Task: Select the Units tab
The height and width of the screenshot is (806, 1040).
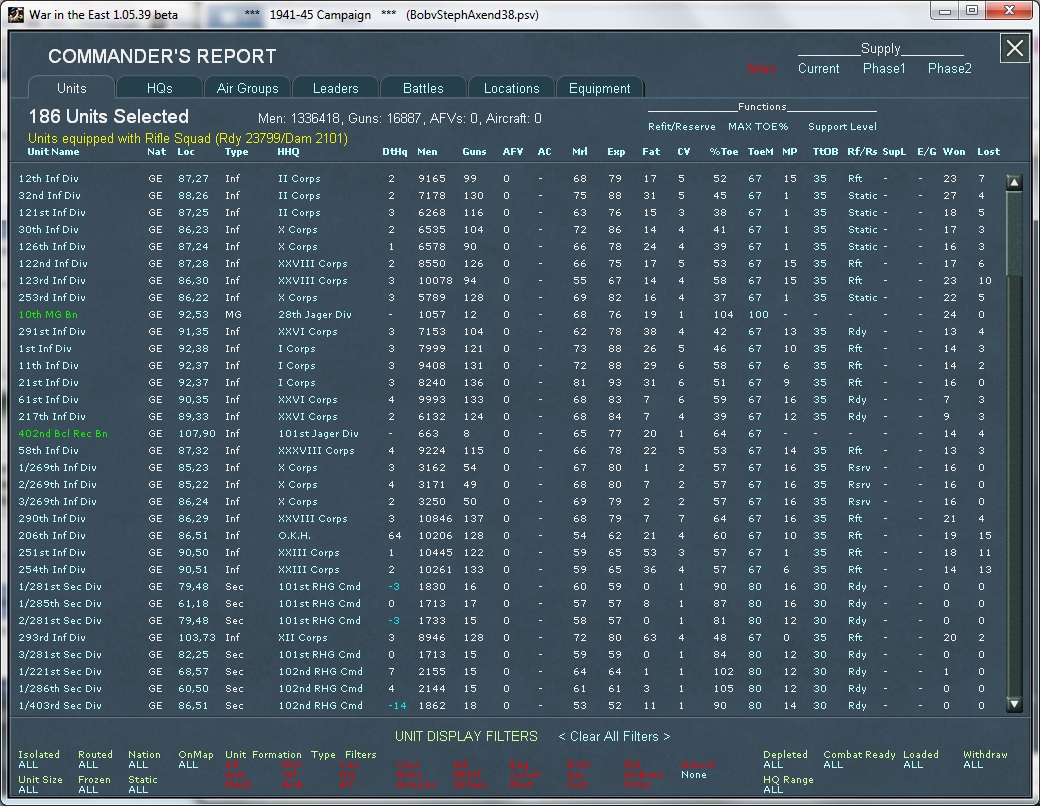Action: (72, 88)
